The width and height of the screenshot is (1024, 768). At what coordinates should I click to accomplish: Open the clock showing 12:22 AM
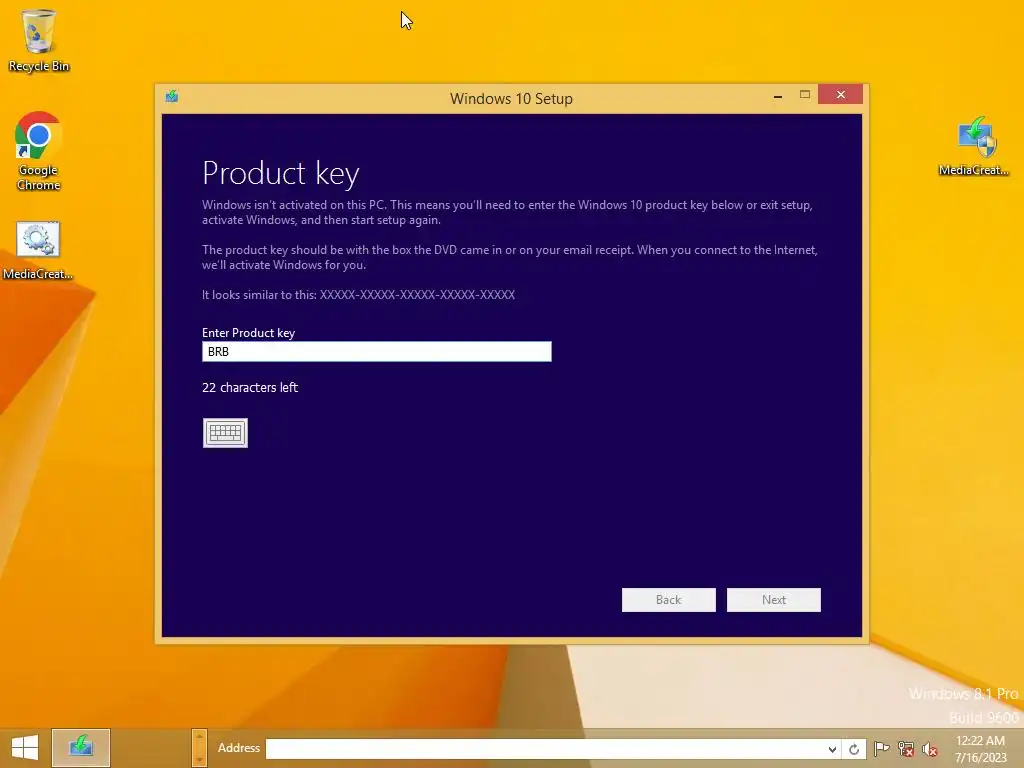[980, 748]
